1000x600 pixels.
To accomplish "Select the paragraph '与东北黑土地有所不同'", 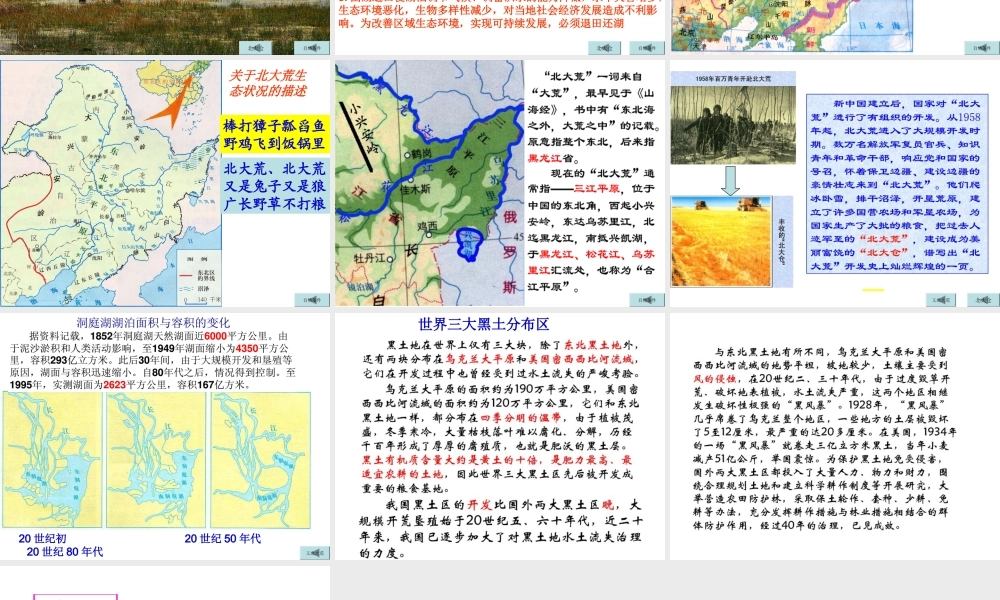I will click(825, 439).
